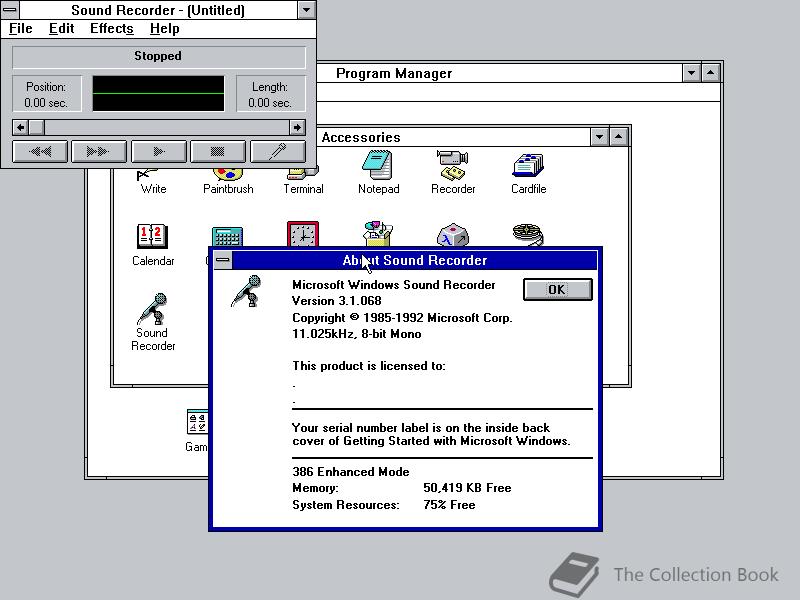Minimize the Sound Recorder window
The image size is (800, 600).
(306, 10)
